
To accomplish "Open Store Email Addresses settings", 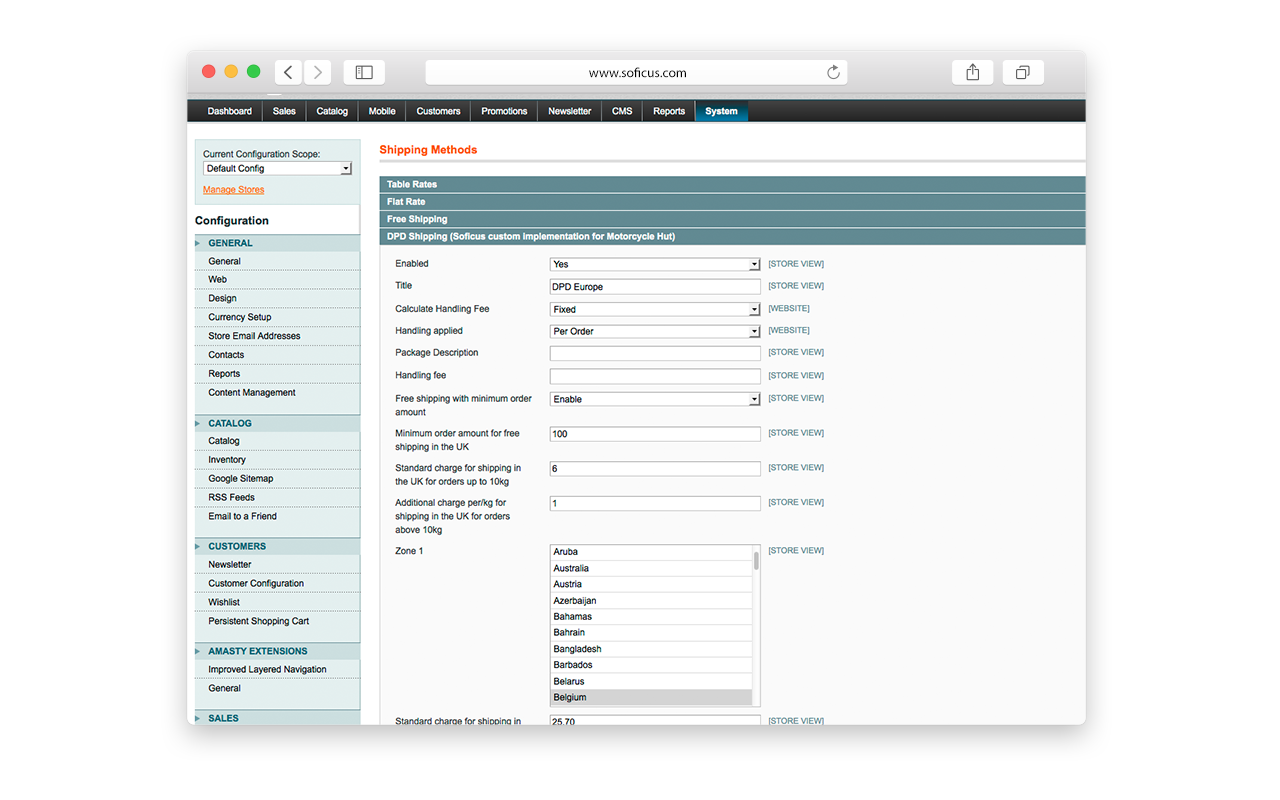I will (254, 336).
